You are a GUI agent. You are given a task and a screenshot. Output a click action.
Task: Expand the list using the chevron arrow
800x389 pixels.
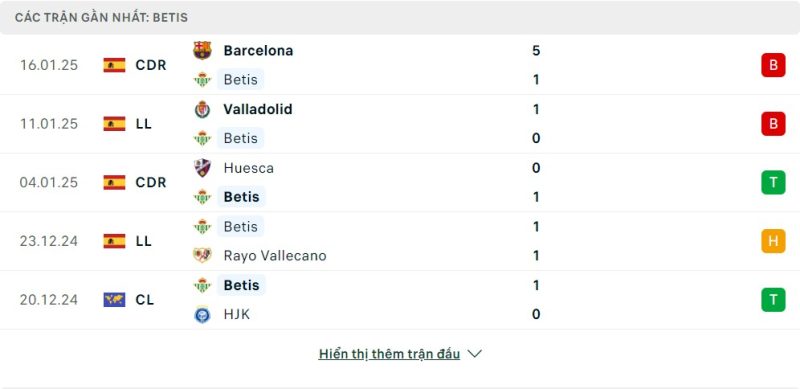click(x=474, y=354)
